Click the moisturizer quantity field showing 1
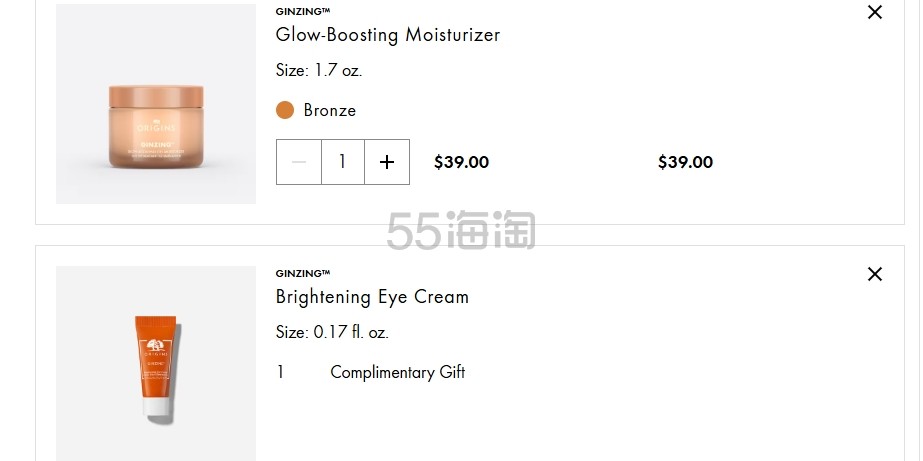The image size is (923, 461). click(343, 162)
